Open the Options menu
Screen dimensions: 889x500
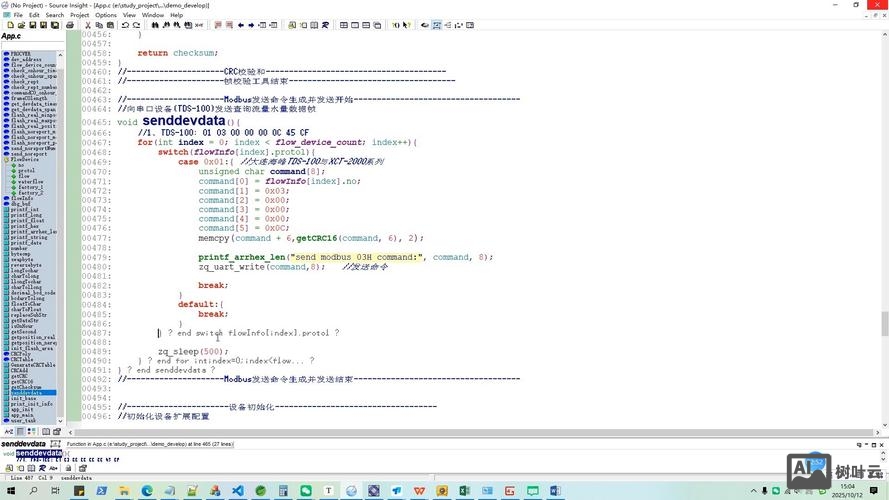click(x=106, y=15)
